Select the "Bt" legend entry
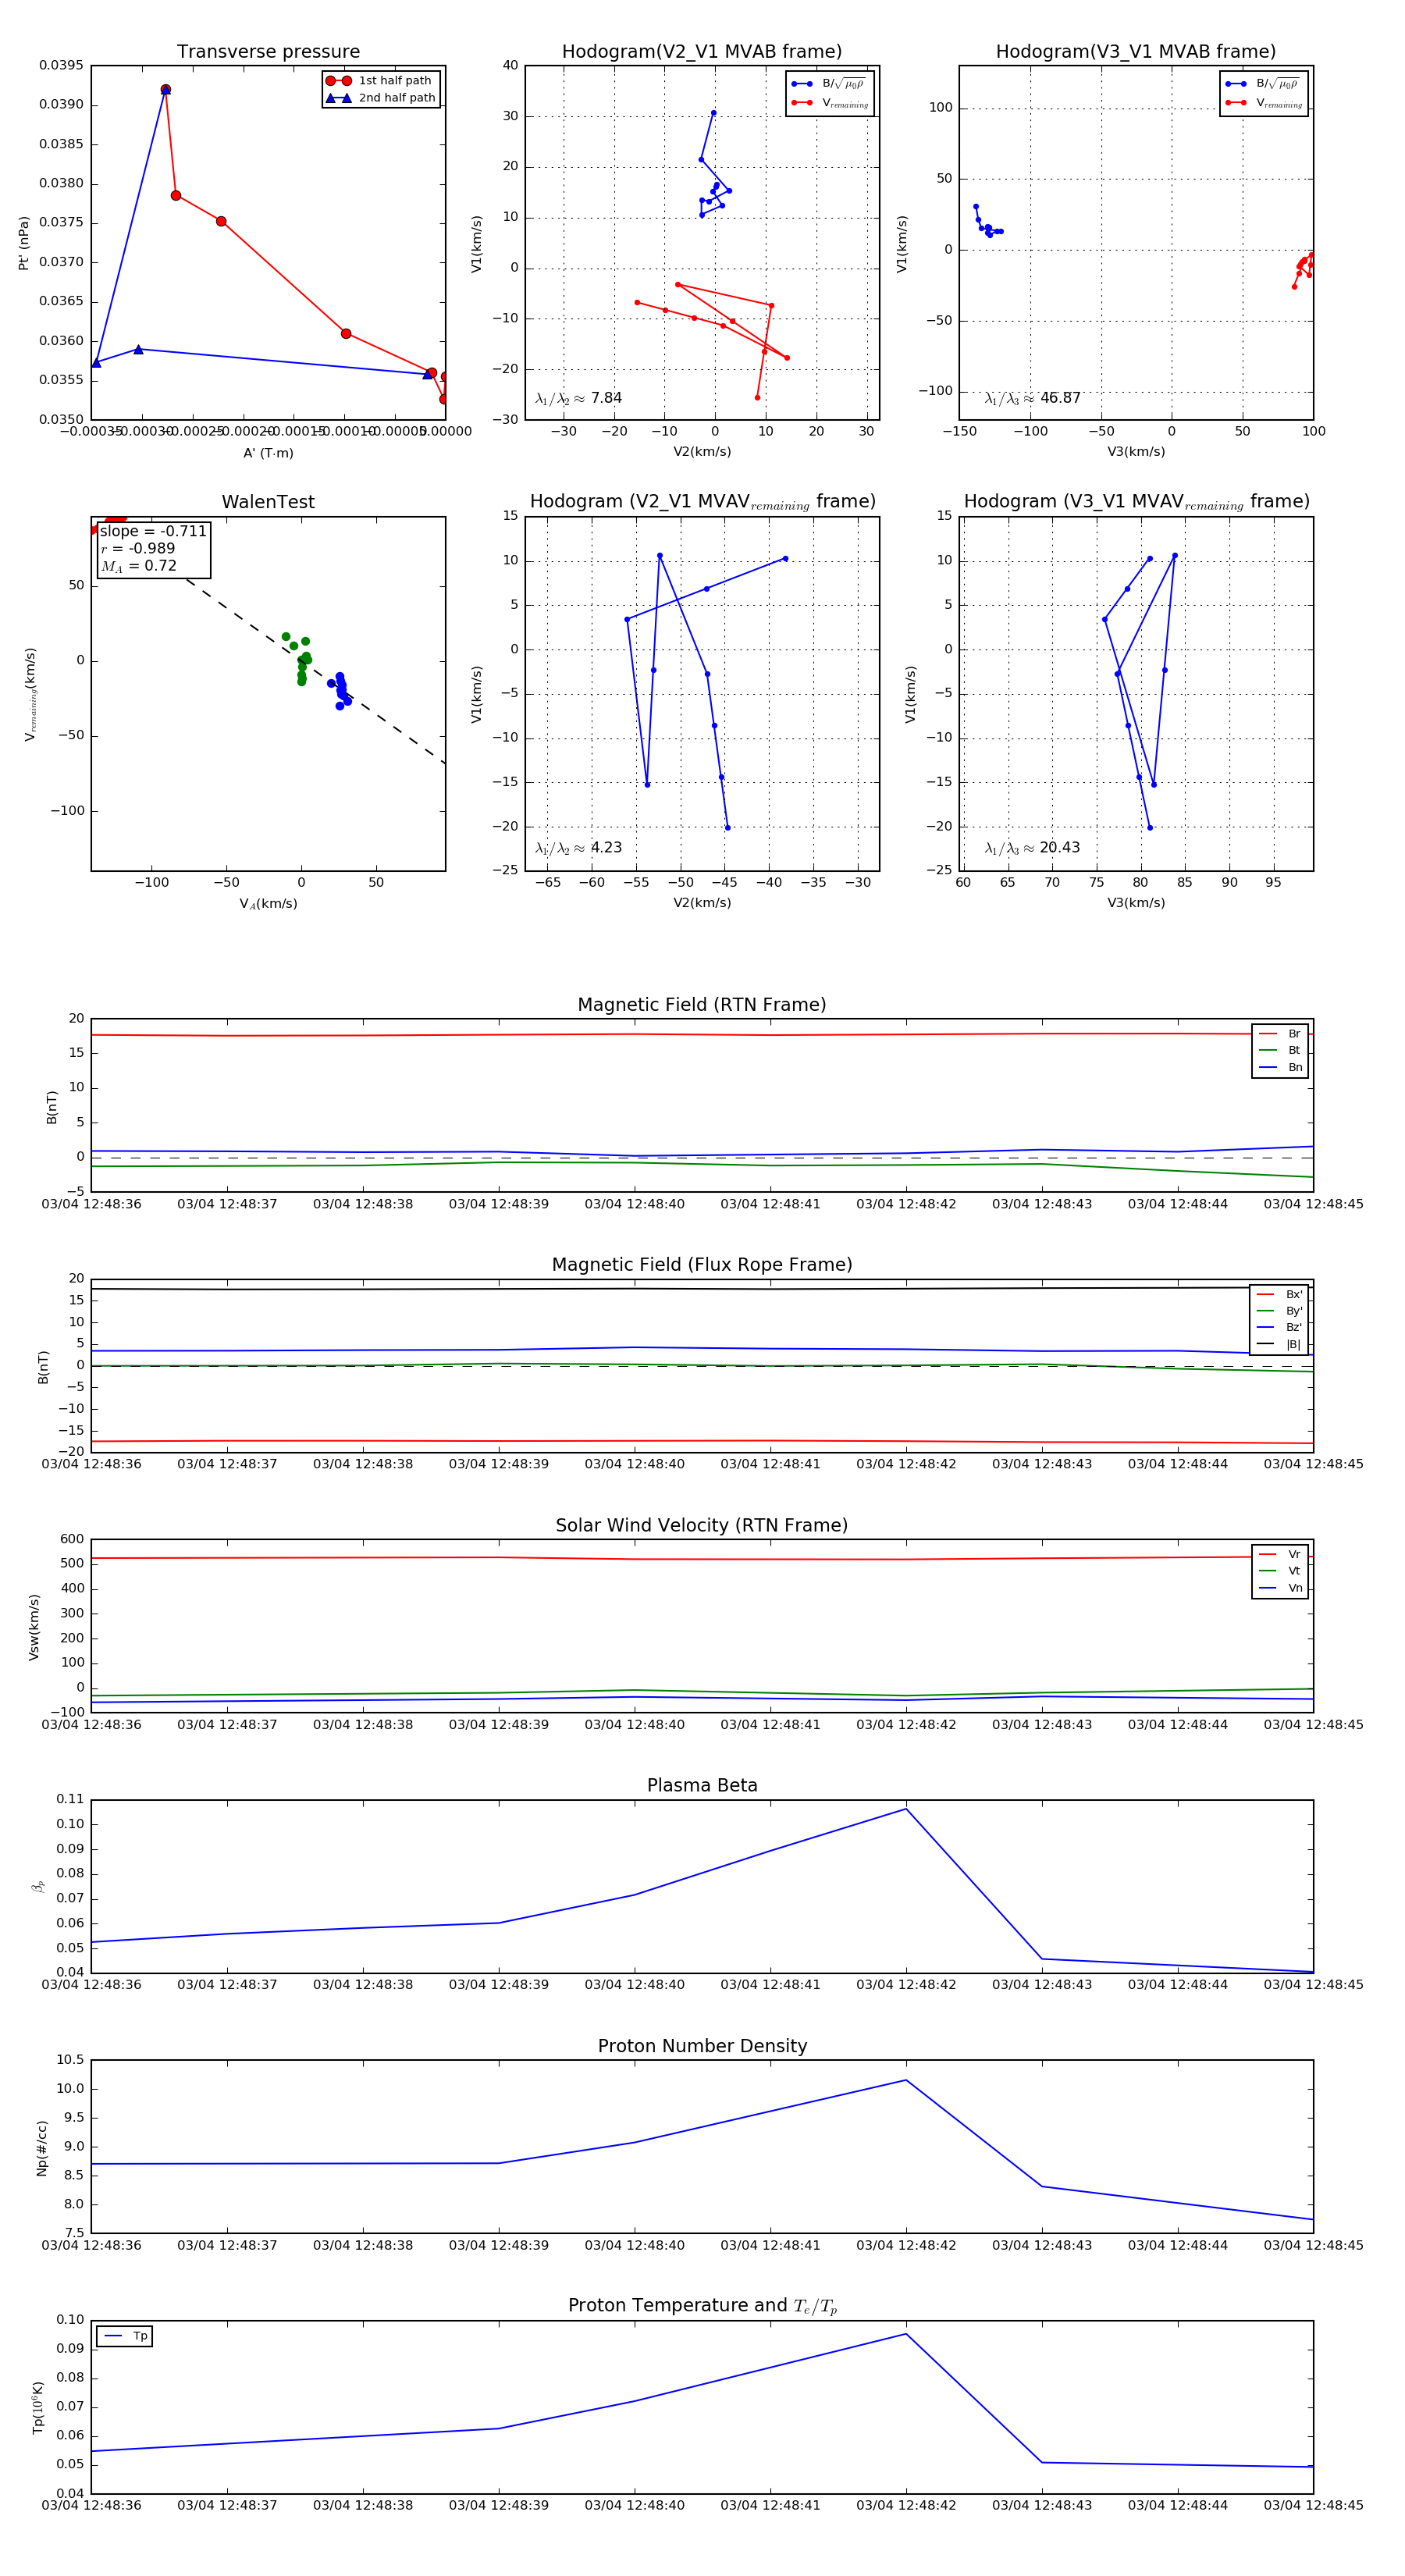The image size is (1405, 2576). point(1281,1051)
